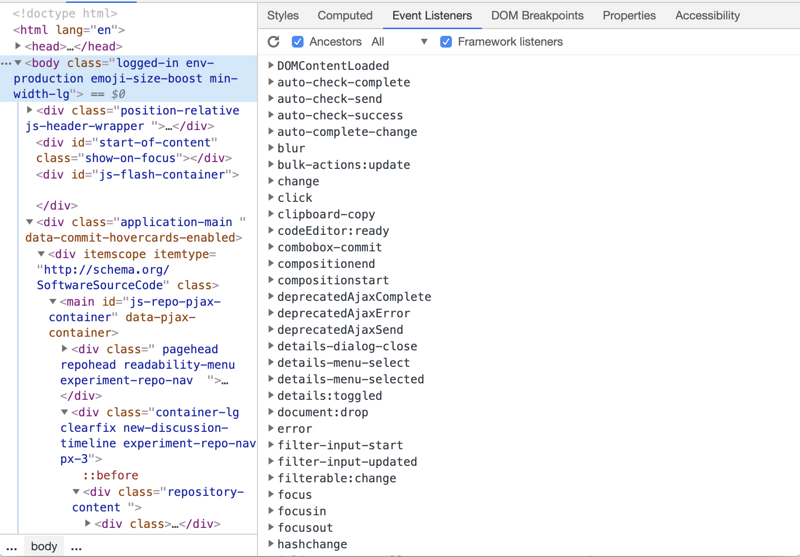This screenshot has width=800, height=557.
Task: Expand the hashchange event listener
Action: (x=272, y=544)
